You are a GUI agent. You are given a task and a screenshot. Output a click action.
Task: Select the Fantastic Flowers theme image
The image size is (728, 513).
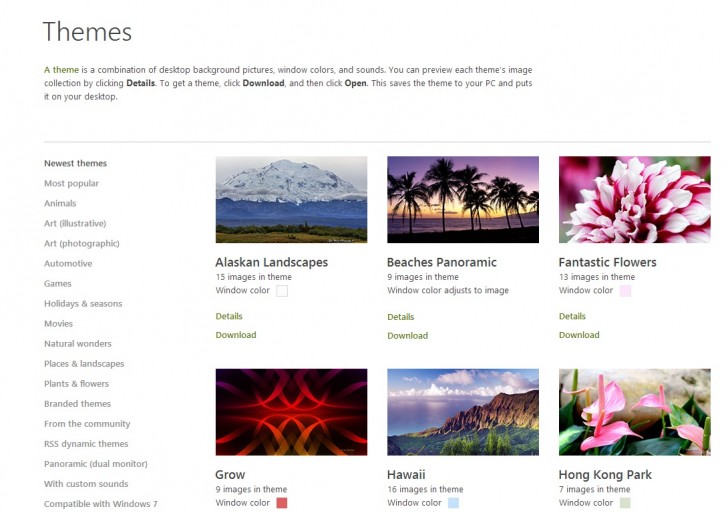click(x=635, y=199)
